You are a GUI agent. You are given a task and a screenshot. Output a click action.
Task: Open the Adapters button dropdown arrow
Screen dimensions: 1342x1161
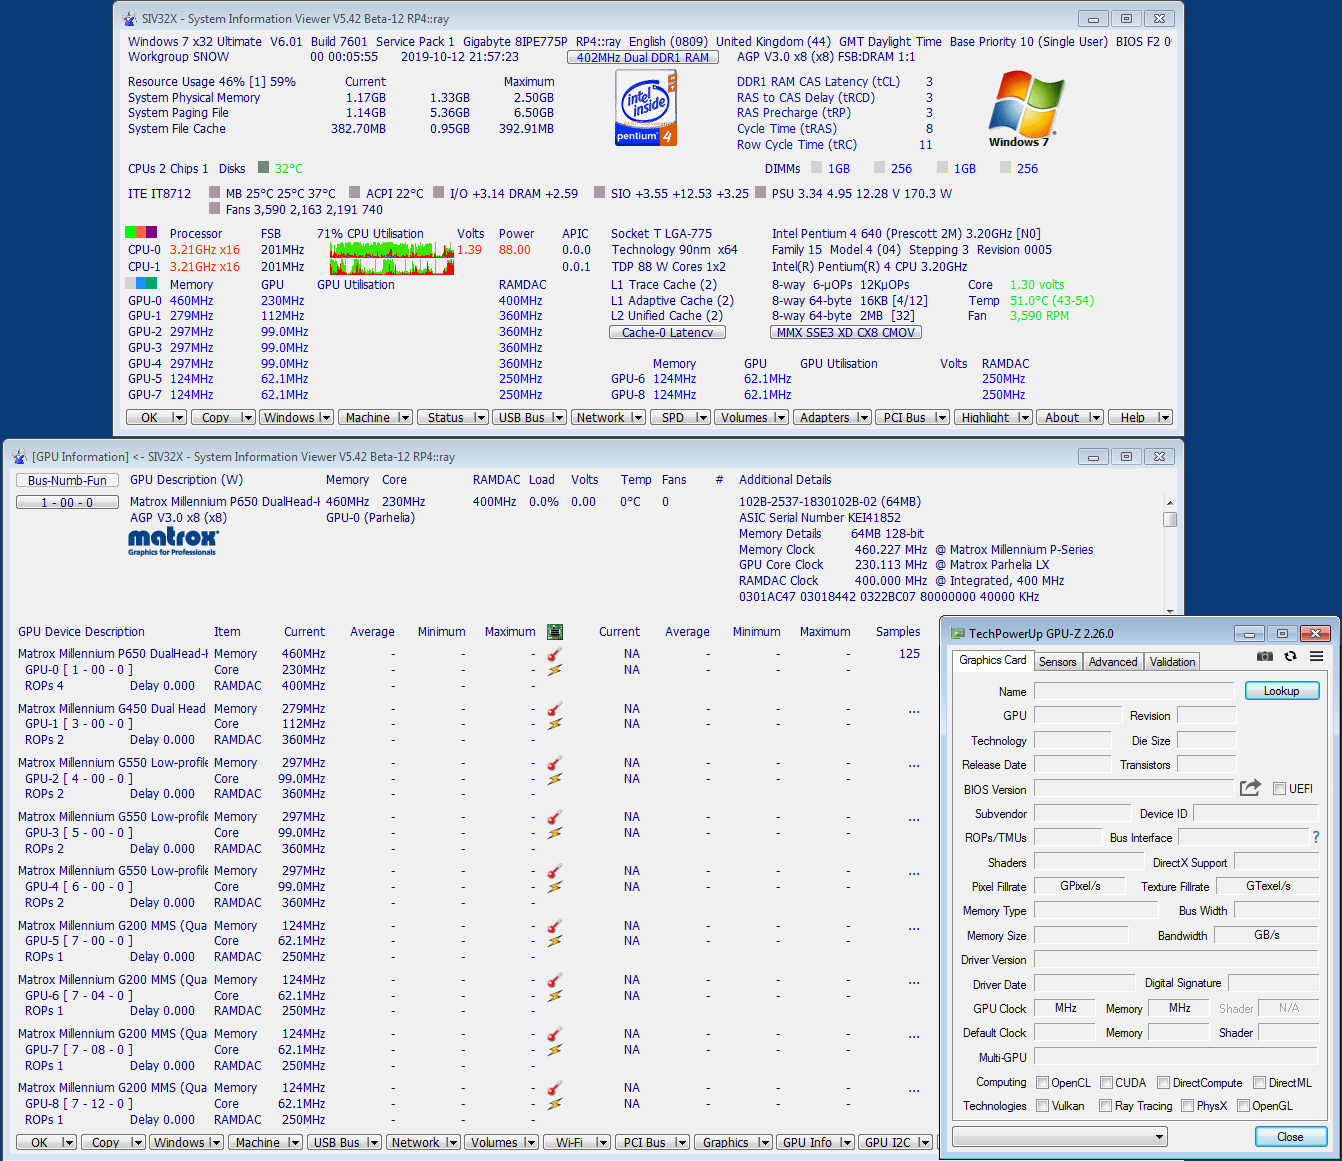[x=862, y=418]
